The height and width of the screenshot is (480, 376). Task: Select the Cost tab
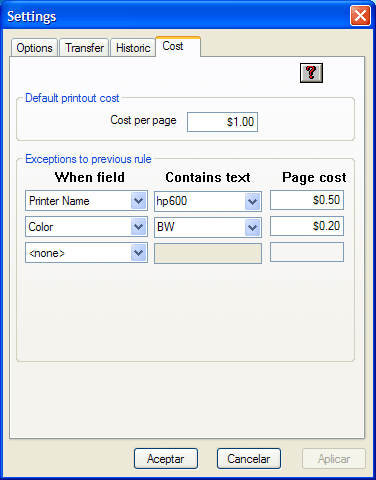(178, 46)
